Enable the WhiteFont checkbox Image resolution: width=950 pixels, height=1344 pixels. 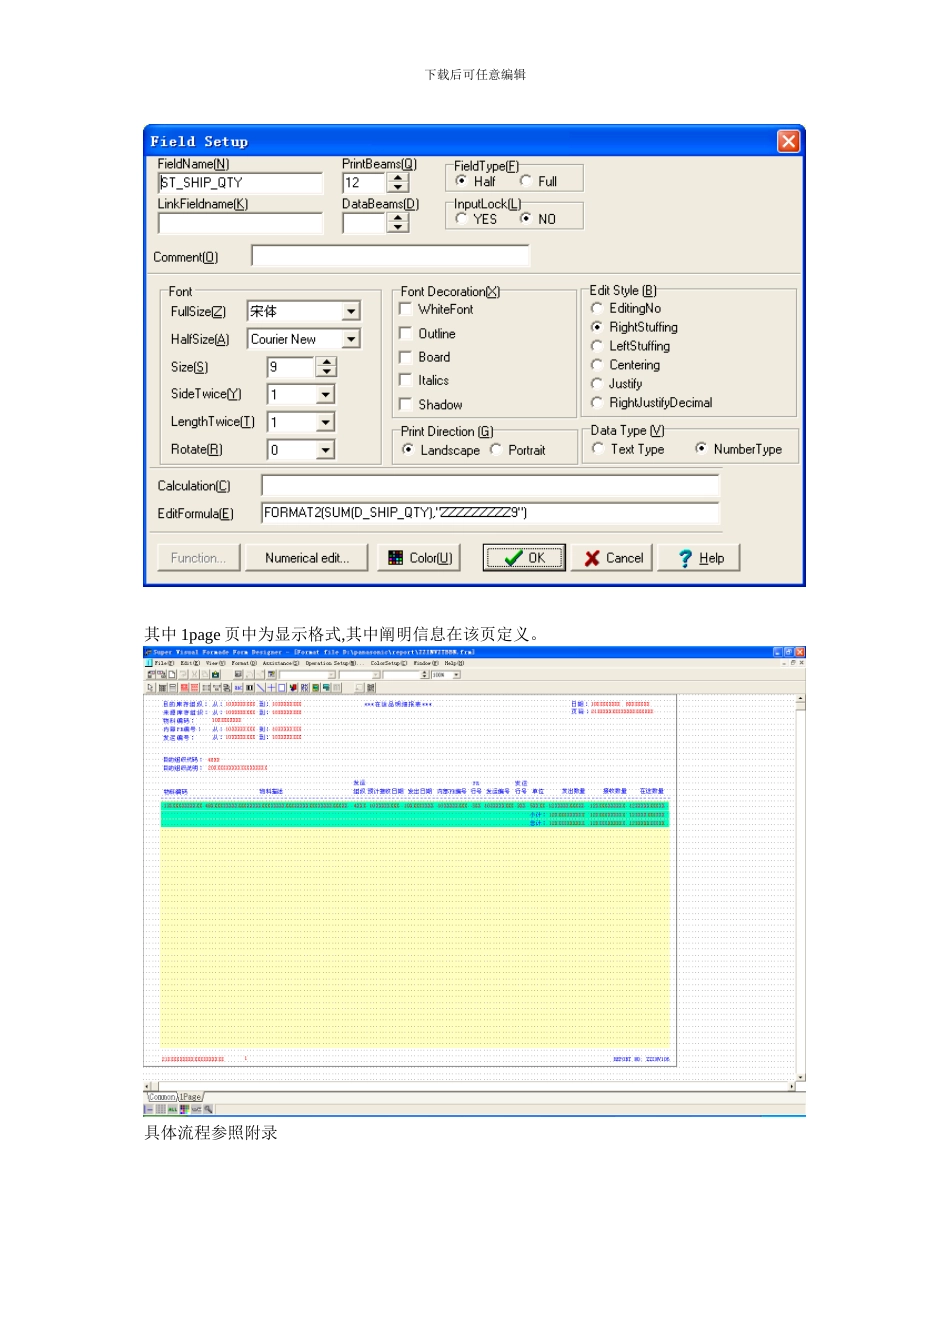(406, 309)
